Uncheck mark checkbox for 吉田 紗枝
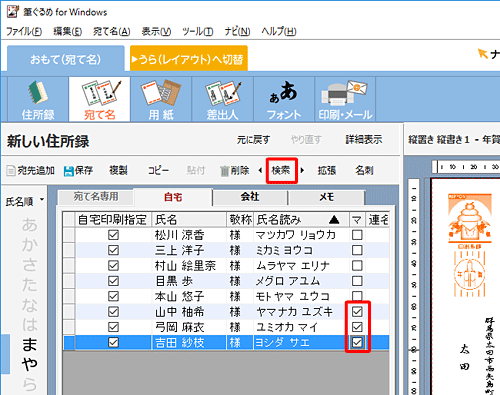Image resolution: width=500 pixels, height=395 pixels. 357,342
